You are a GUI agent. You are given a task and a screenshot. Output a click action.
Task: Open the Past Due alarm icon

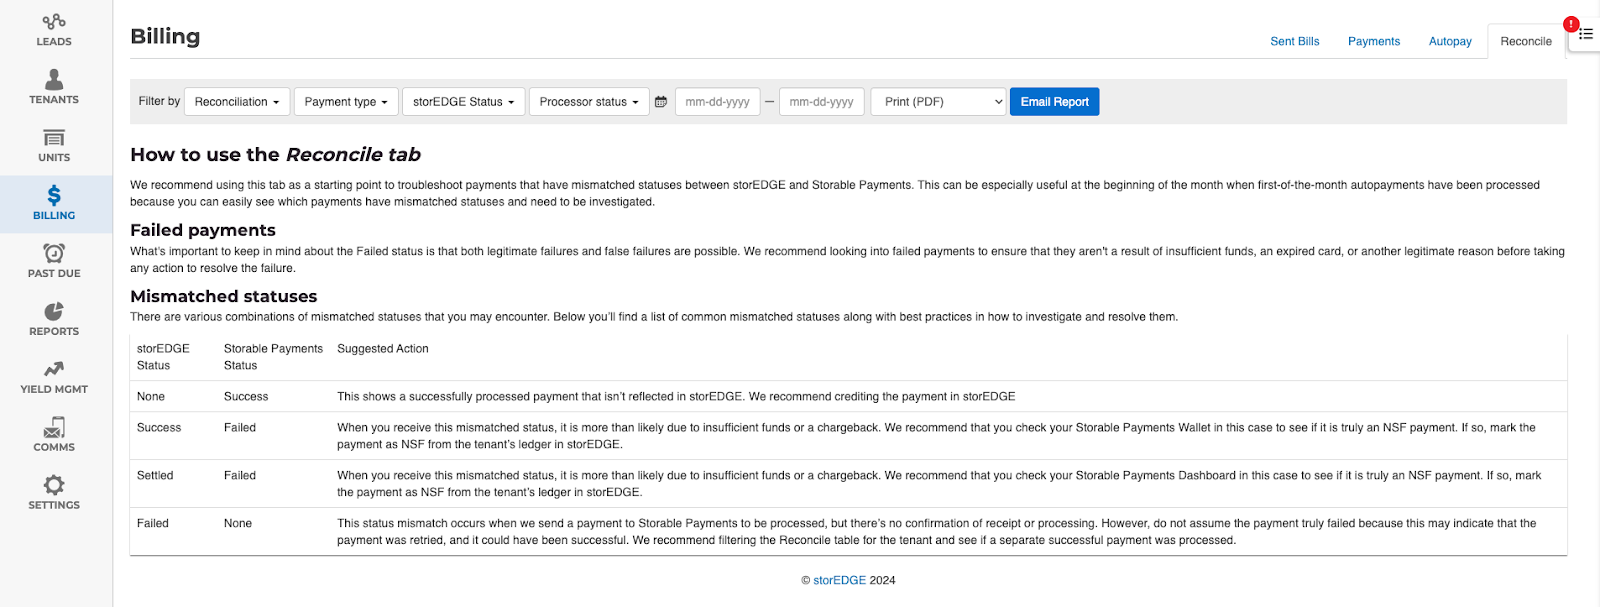click(54, 253)
